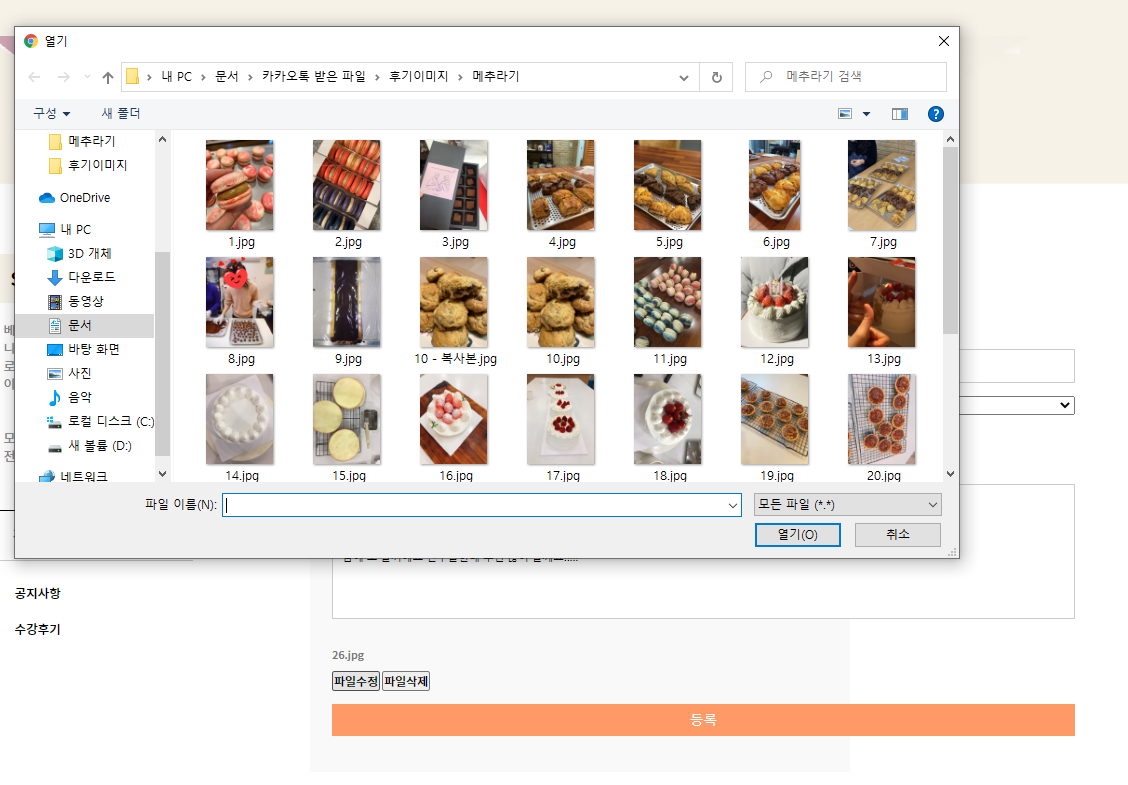Screen dimensions: 1128x785
Task: Navigate up one level with the up-arrow icon
Action: coord(107,76)
